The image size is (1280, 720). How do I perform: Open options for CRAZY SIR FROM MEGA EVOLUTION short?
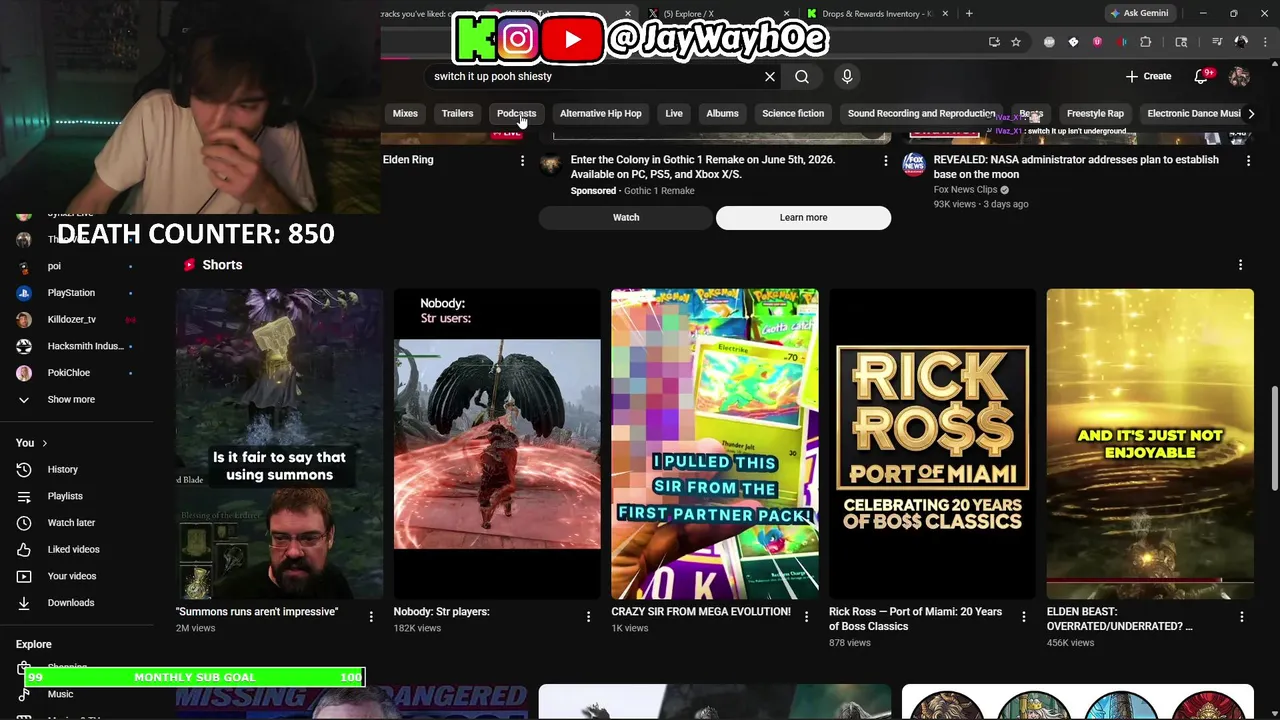point(806,617)
